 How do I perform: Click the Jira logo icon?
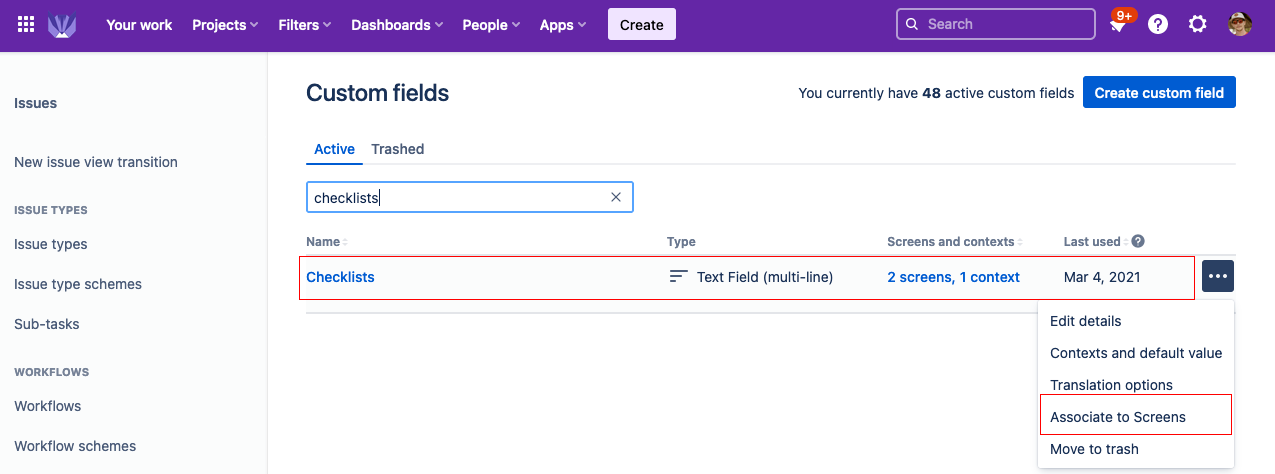coord(62,25)
